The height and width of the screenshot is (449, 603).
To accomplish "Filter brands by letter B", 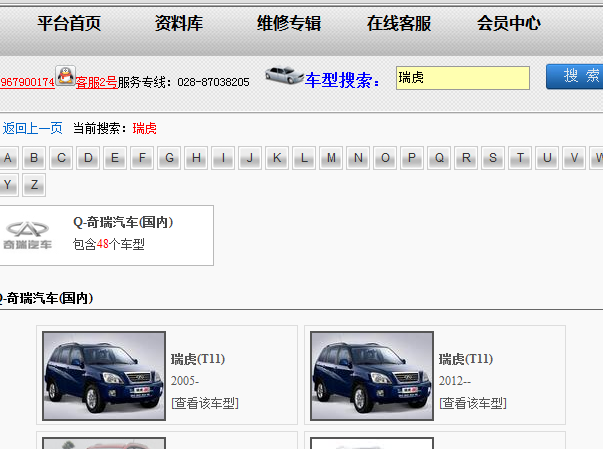I will 34,158.
